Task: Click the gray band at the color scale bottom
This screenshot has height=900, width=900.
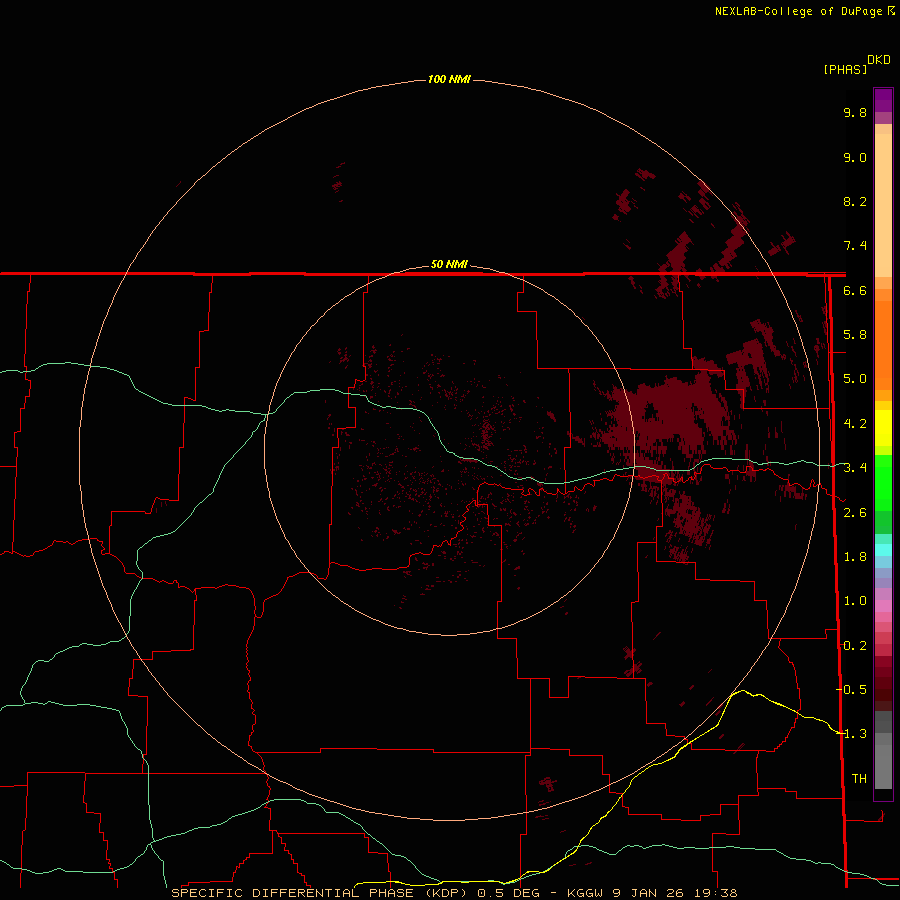Action: [883, 766]
